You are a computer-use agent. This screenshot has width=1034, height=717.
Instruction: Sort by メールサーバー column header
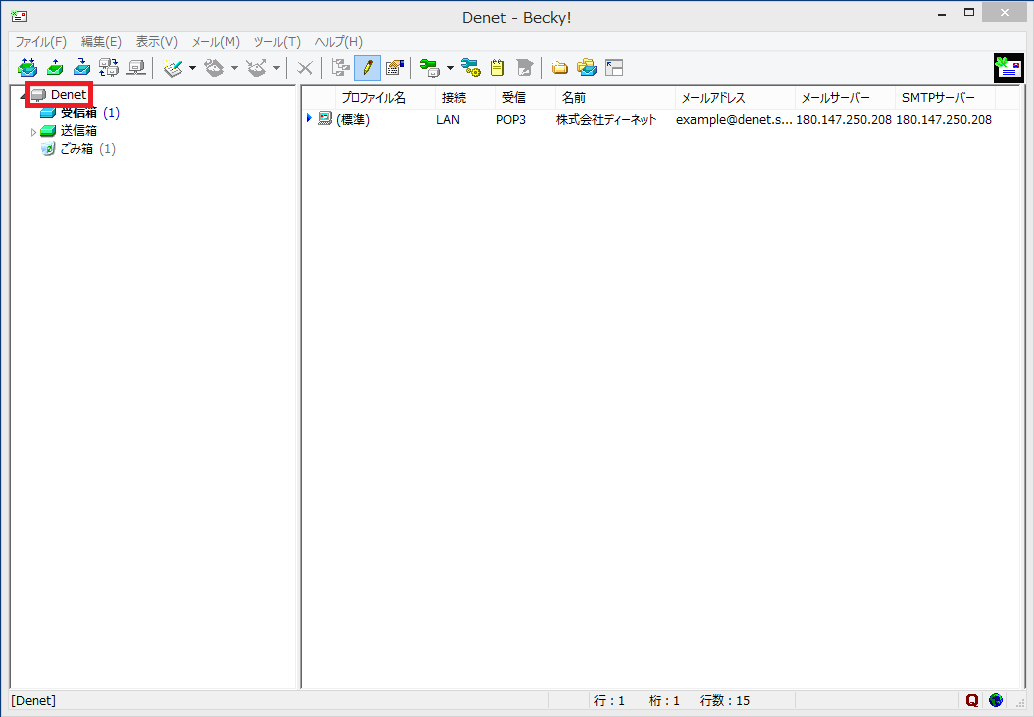point(845,98)
